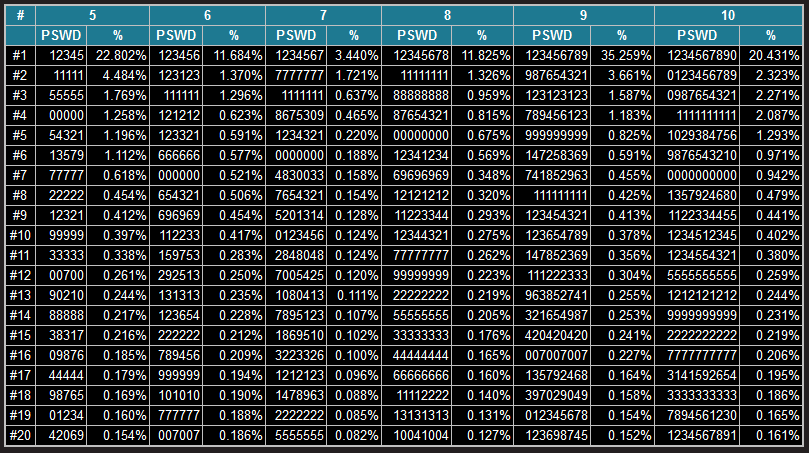Click row label #20
The height and width of the screenshot is (453, 809).
pyautogui.click(x=18, y=435)
